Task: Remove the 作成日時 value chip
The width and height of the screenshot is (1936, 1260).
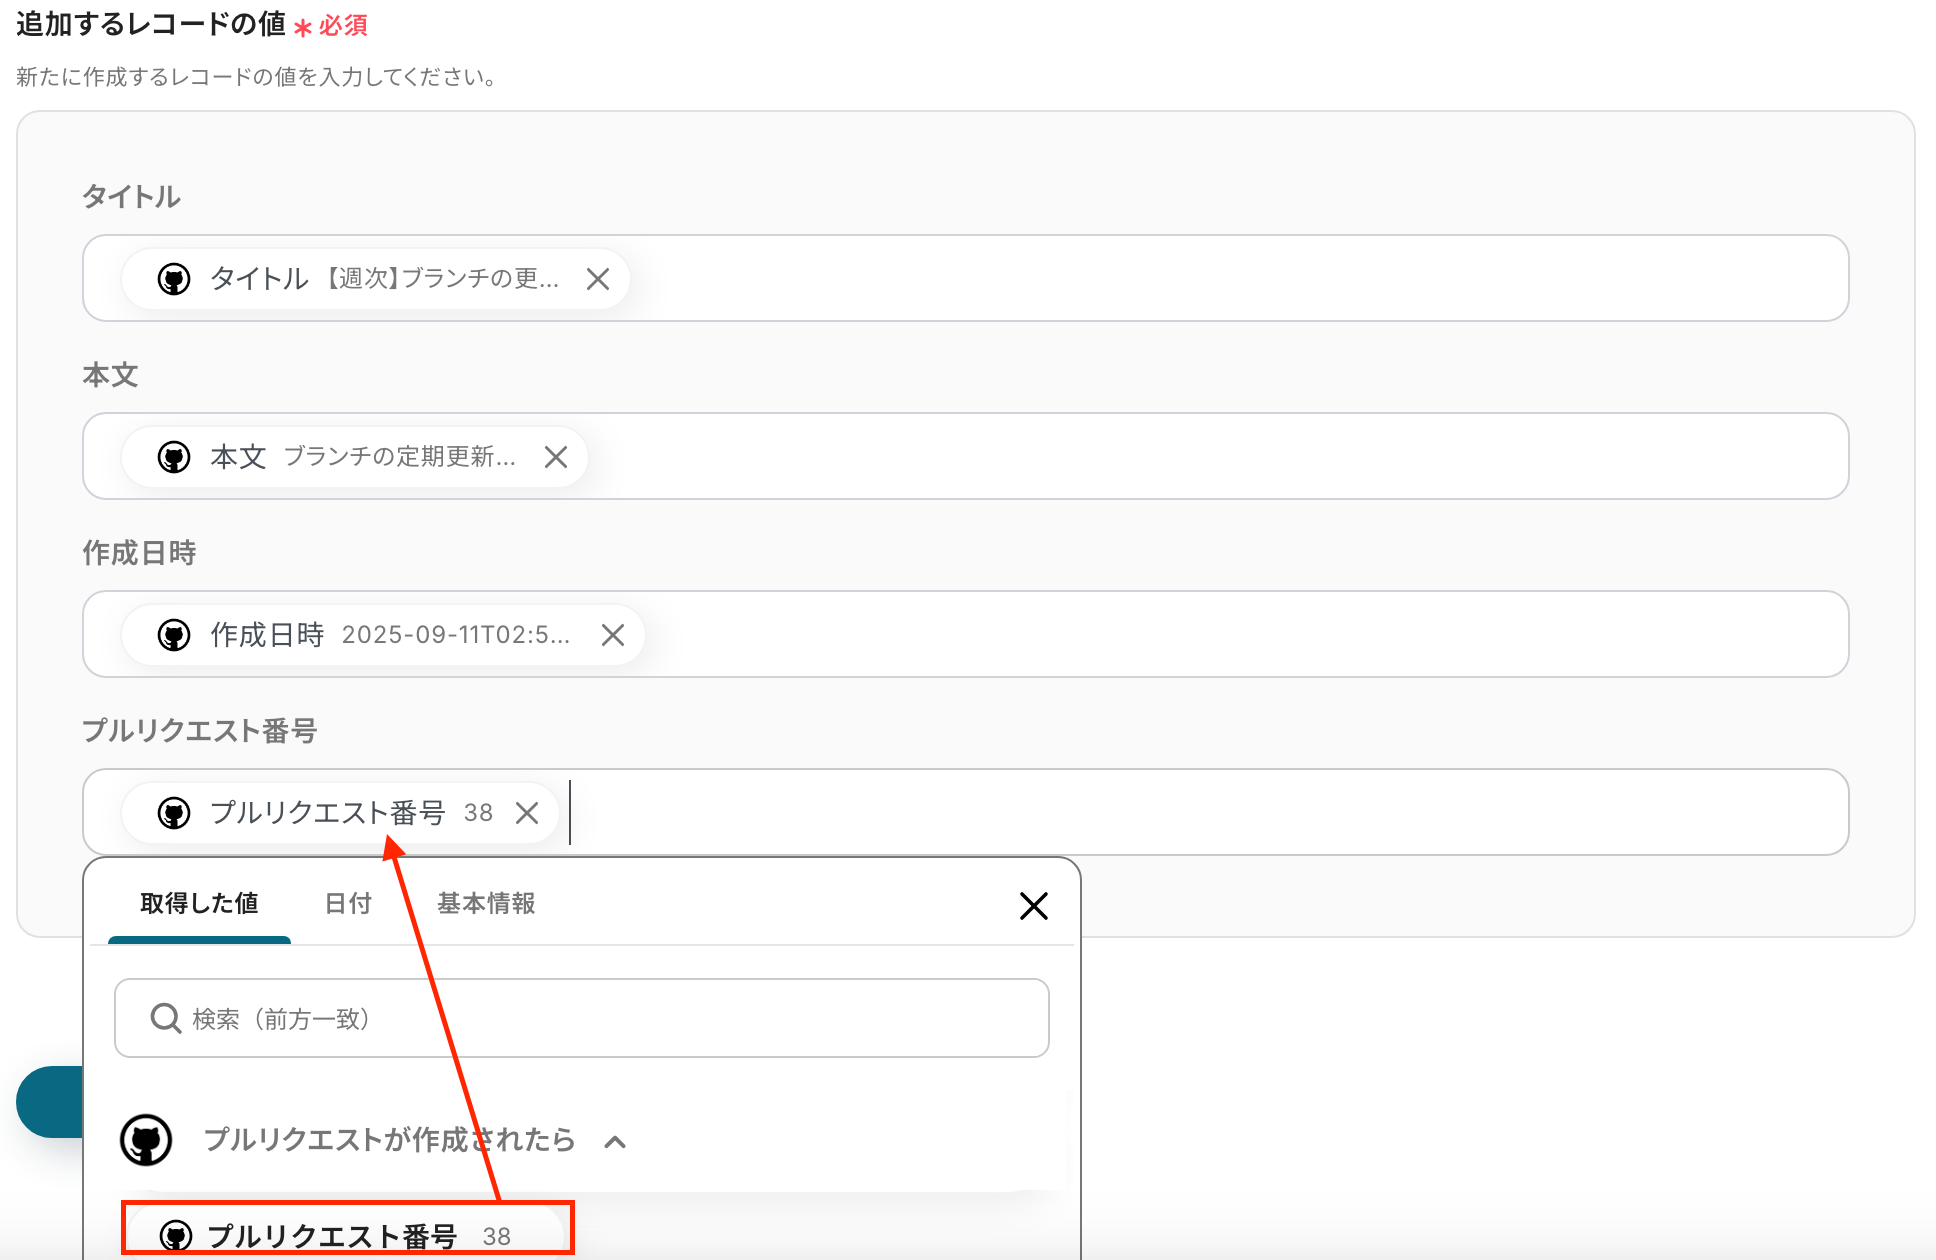Action: [613, 635]
